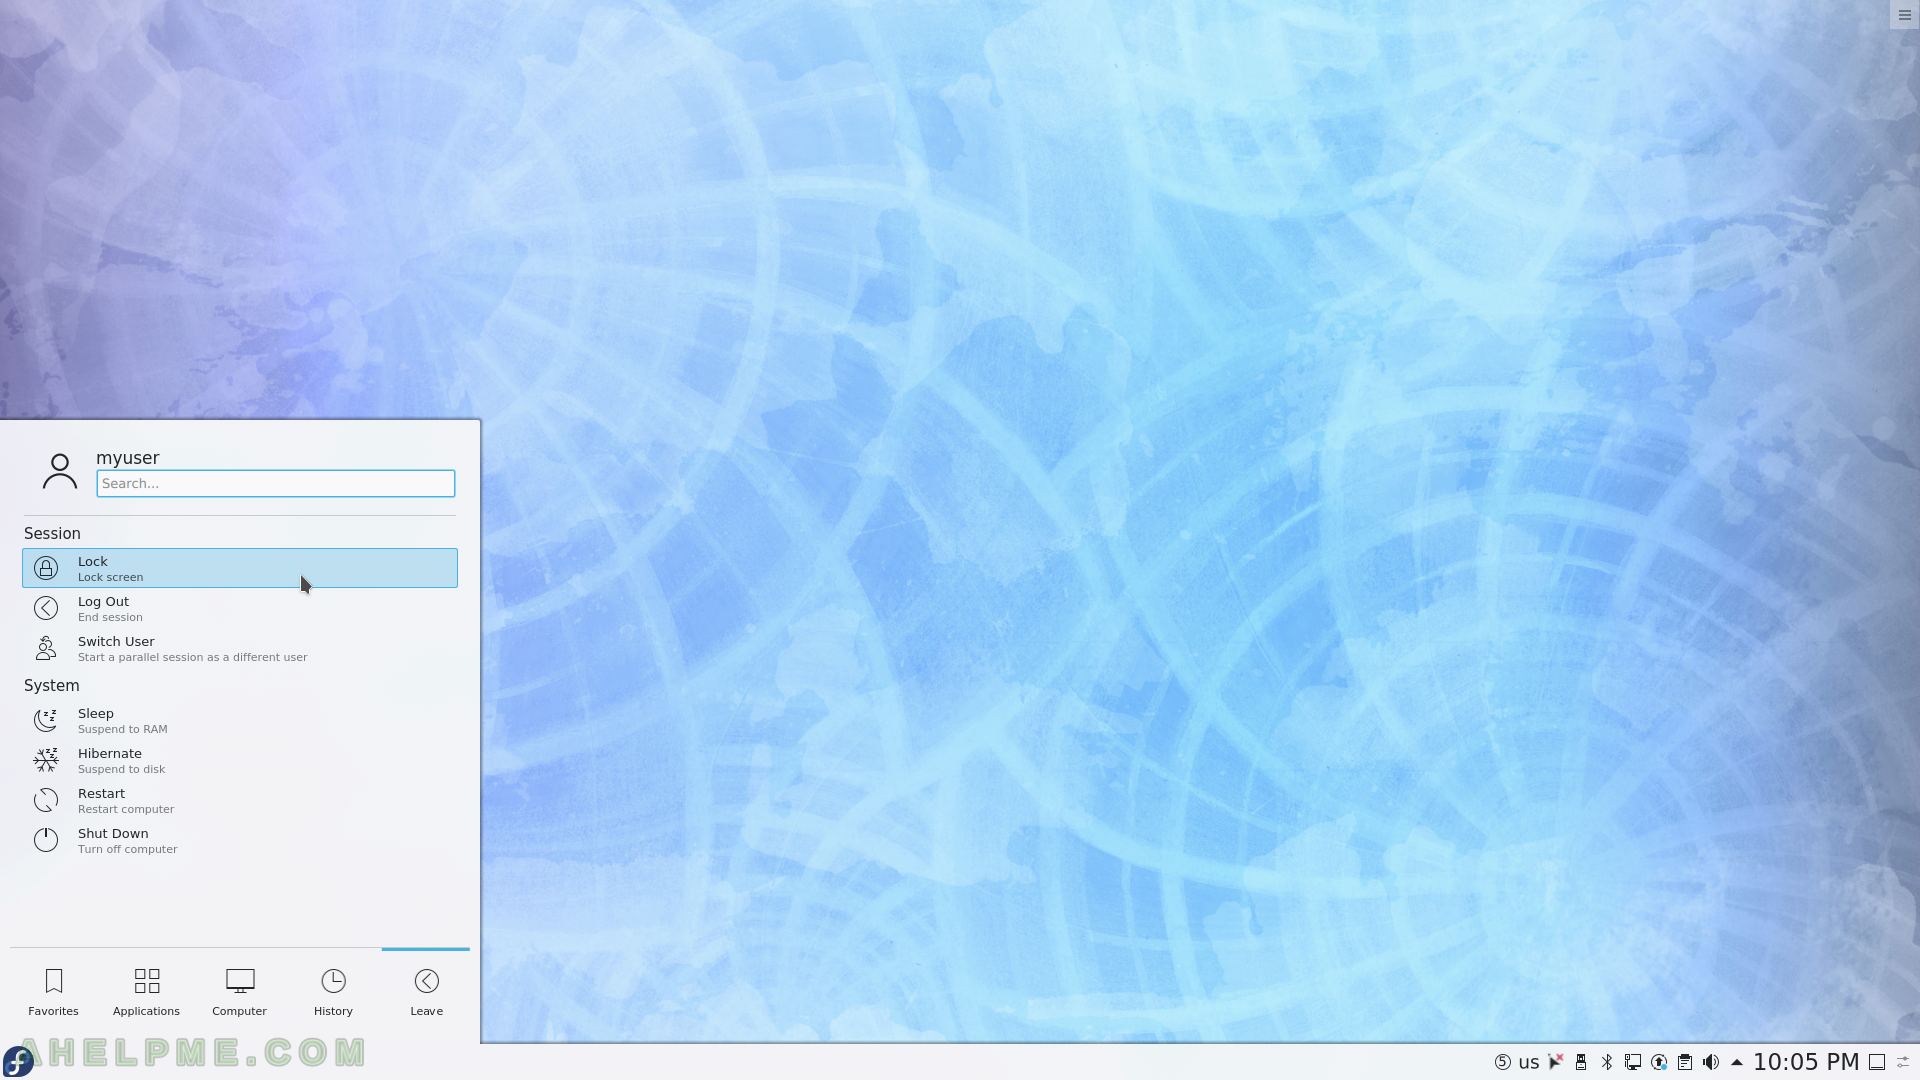The image size is (1920, 1080).
Task: Select 'Hibernate' suspend to disk entry
Action: click(x=240, y=760)
